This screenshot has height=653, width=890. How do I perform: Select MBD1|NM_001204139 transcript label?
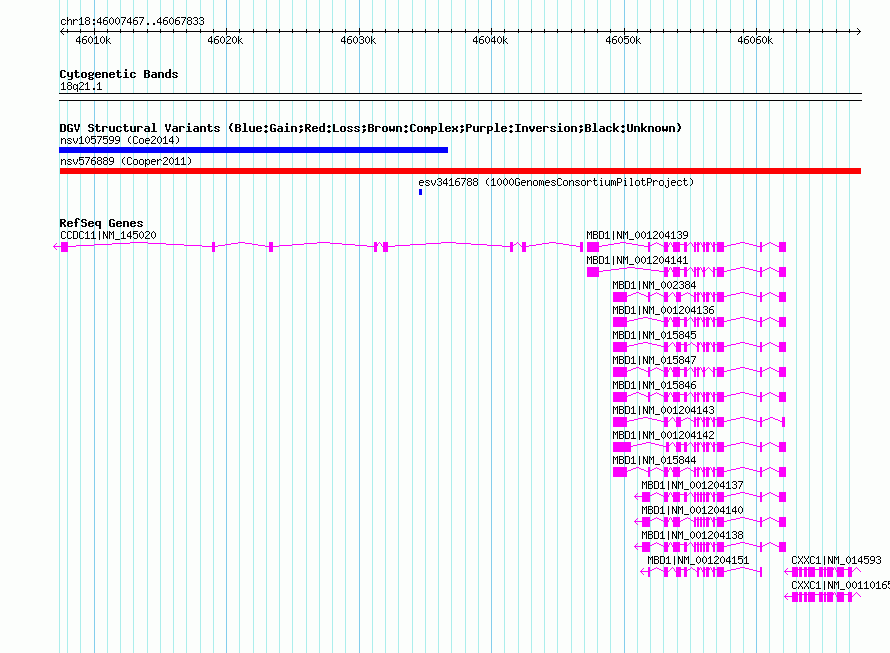pyautogui.click(x=637, y=235)
